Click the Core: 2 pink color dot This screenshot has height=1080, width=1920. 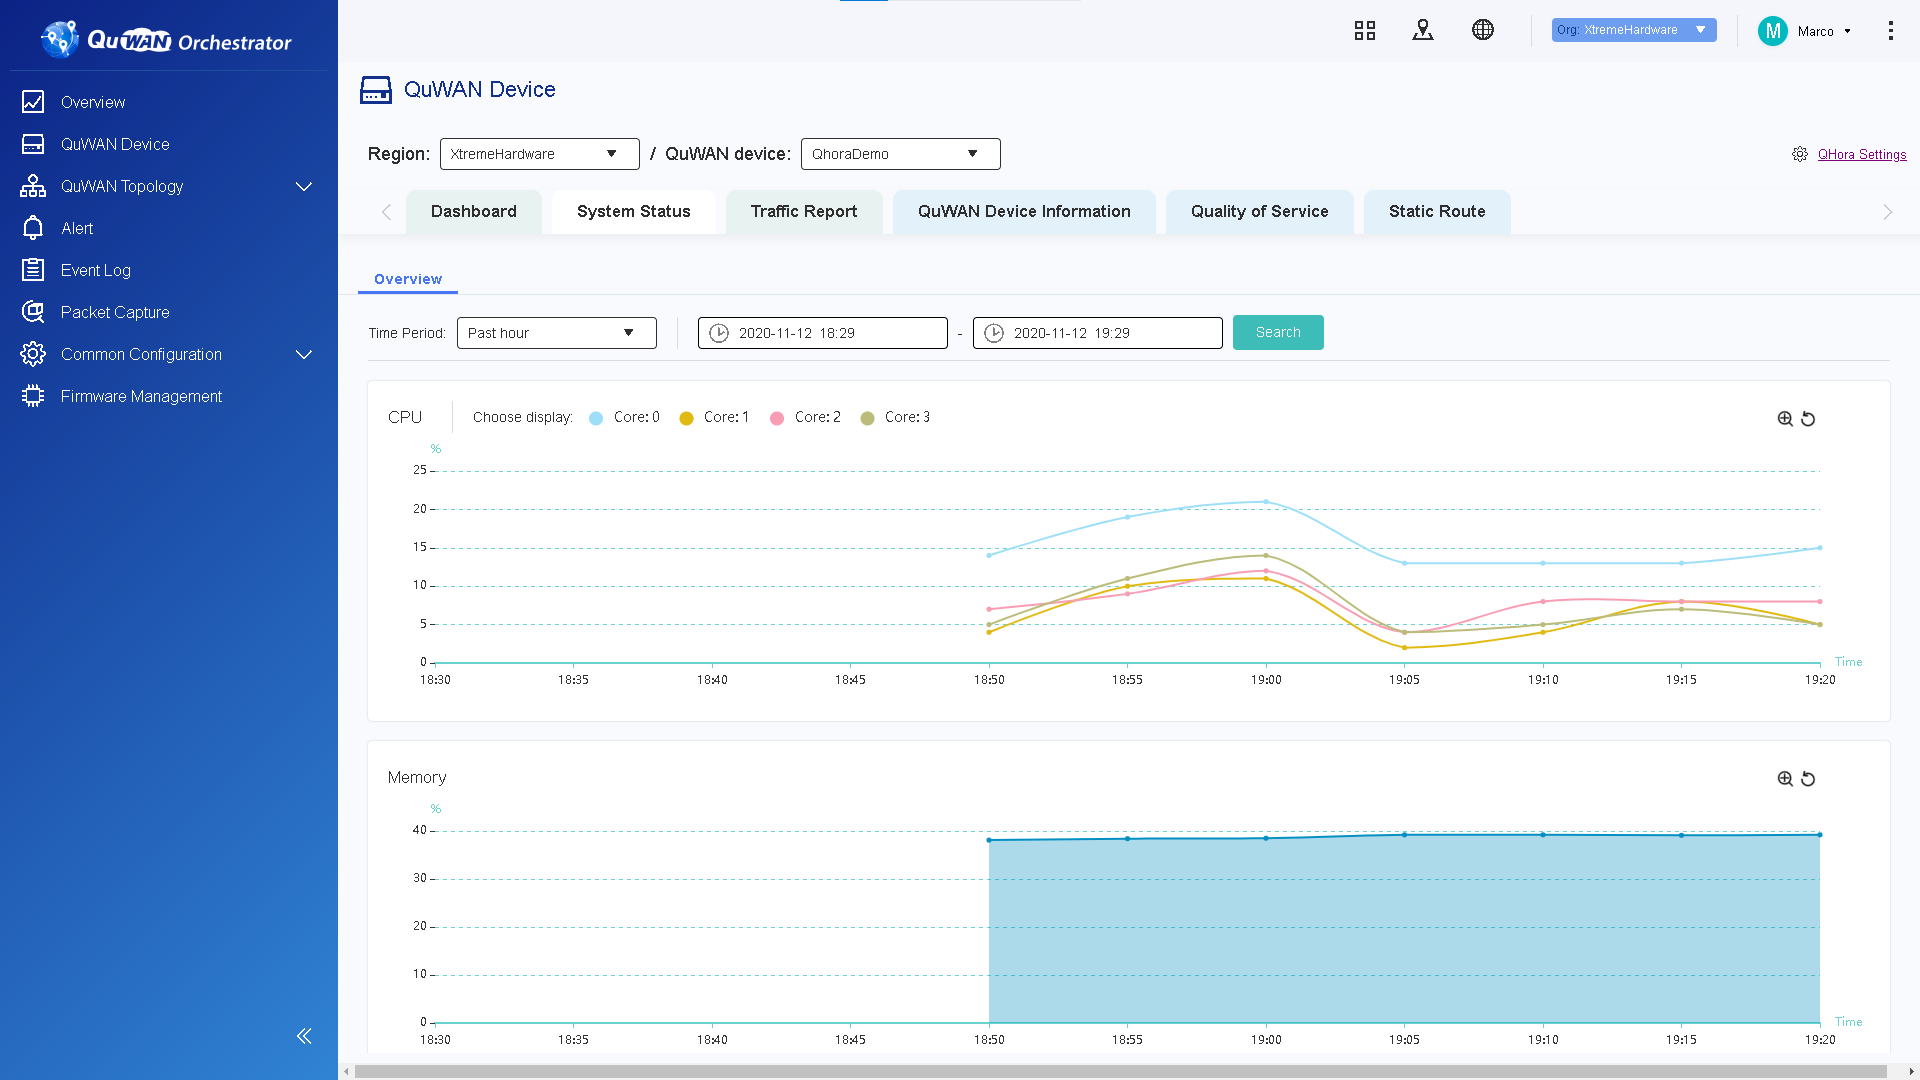[777, 419]
